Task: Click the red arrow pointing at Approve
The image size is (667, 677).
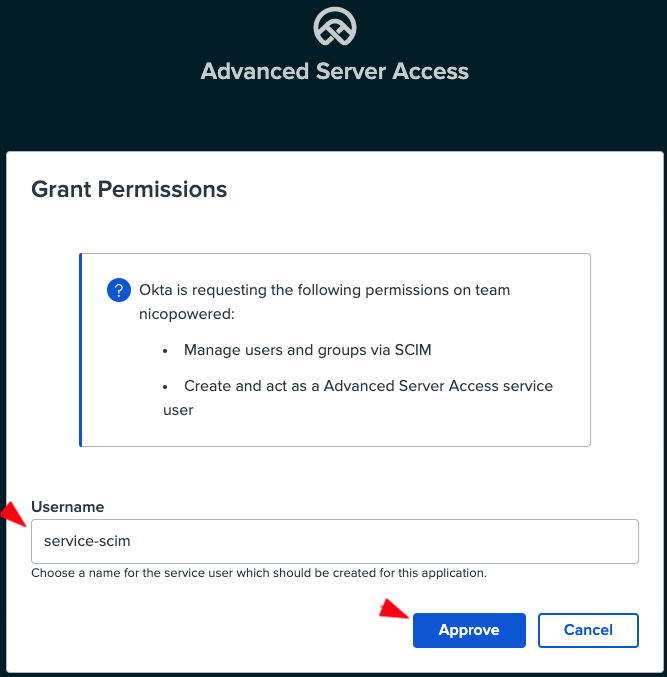Action: [393, 609]
